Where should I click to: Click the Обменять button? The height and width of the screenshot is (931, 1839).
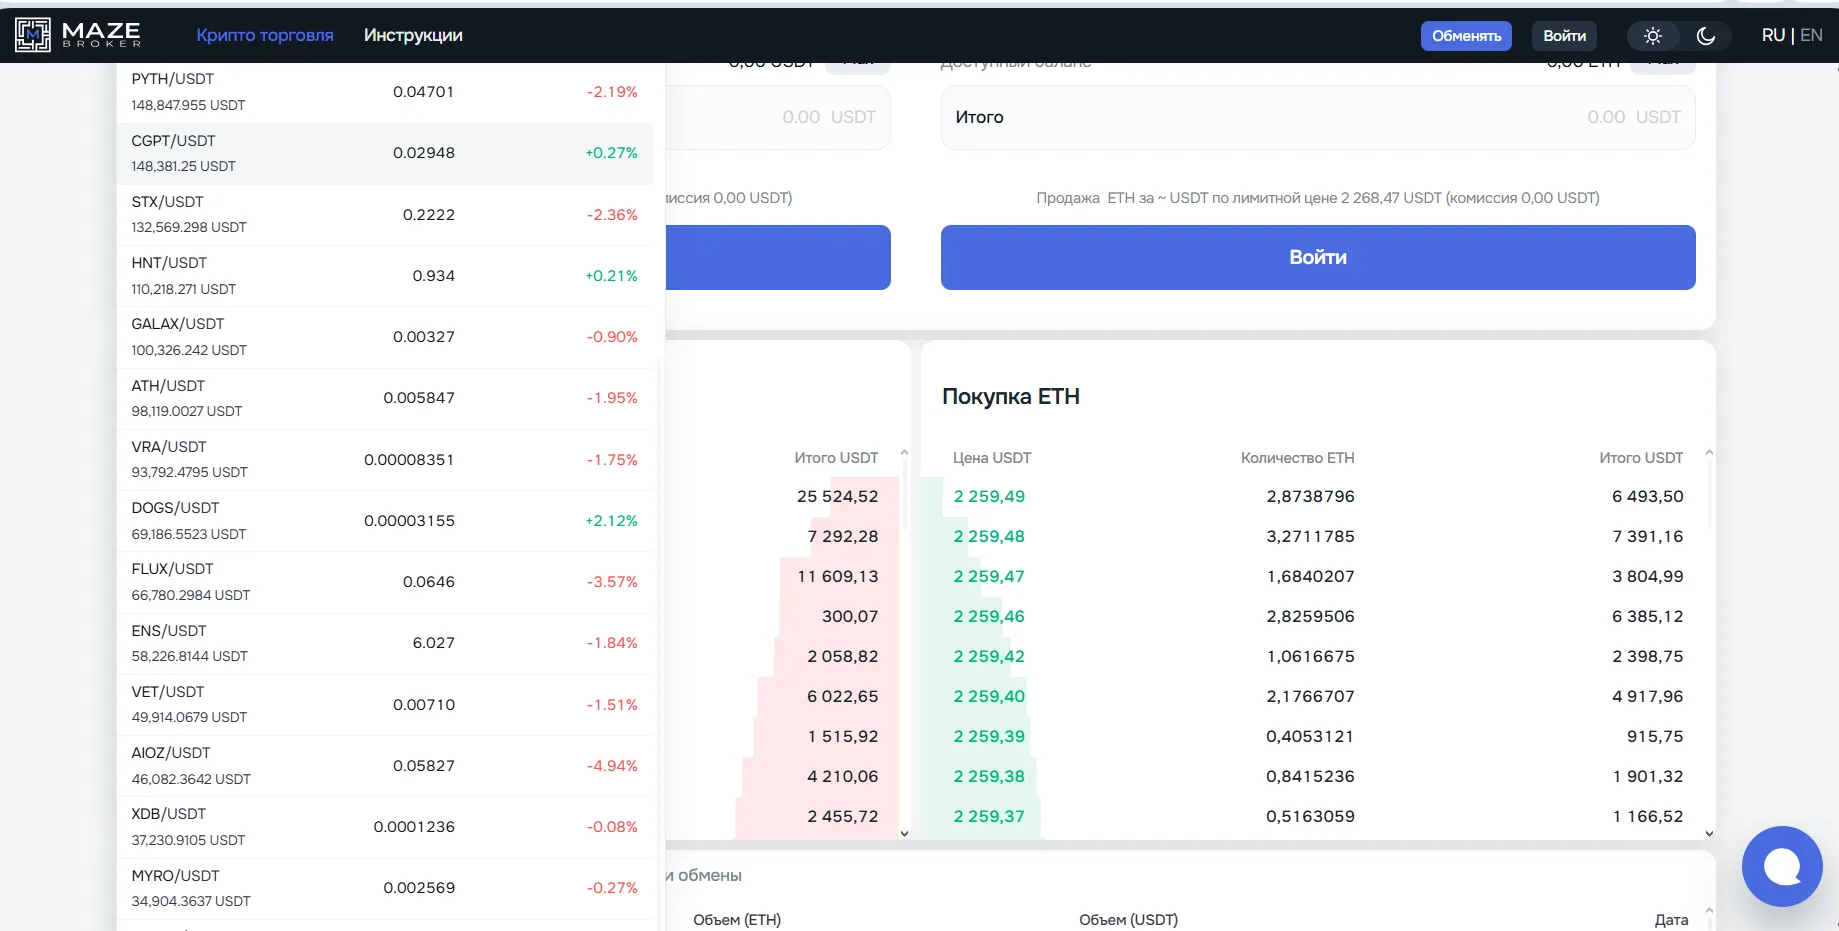(x=1466, y=36)
